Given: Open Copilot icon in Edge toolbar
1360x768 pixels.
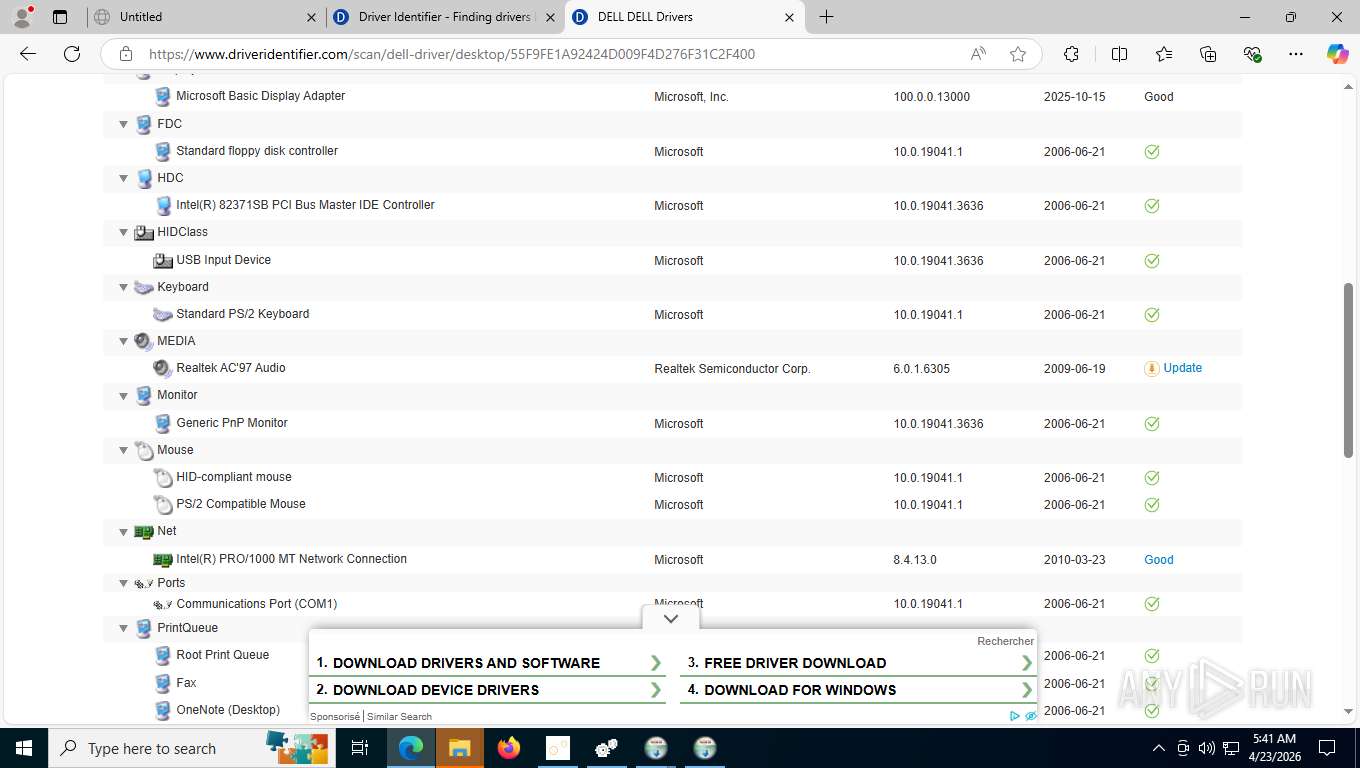Looking at the screenshot, I should 1338,54.
